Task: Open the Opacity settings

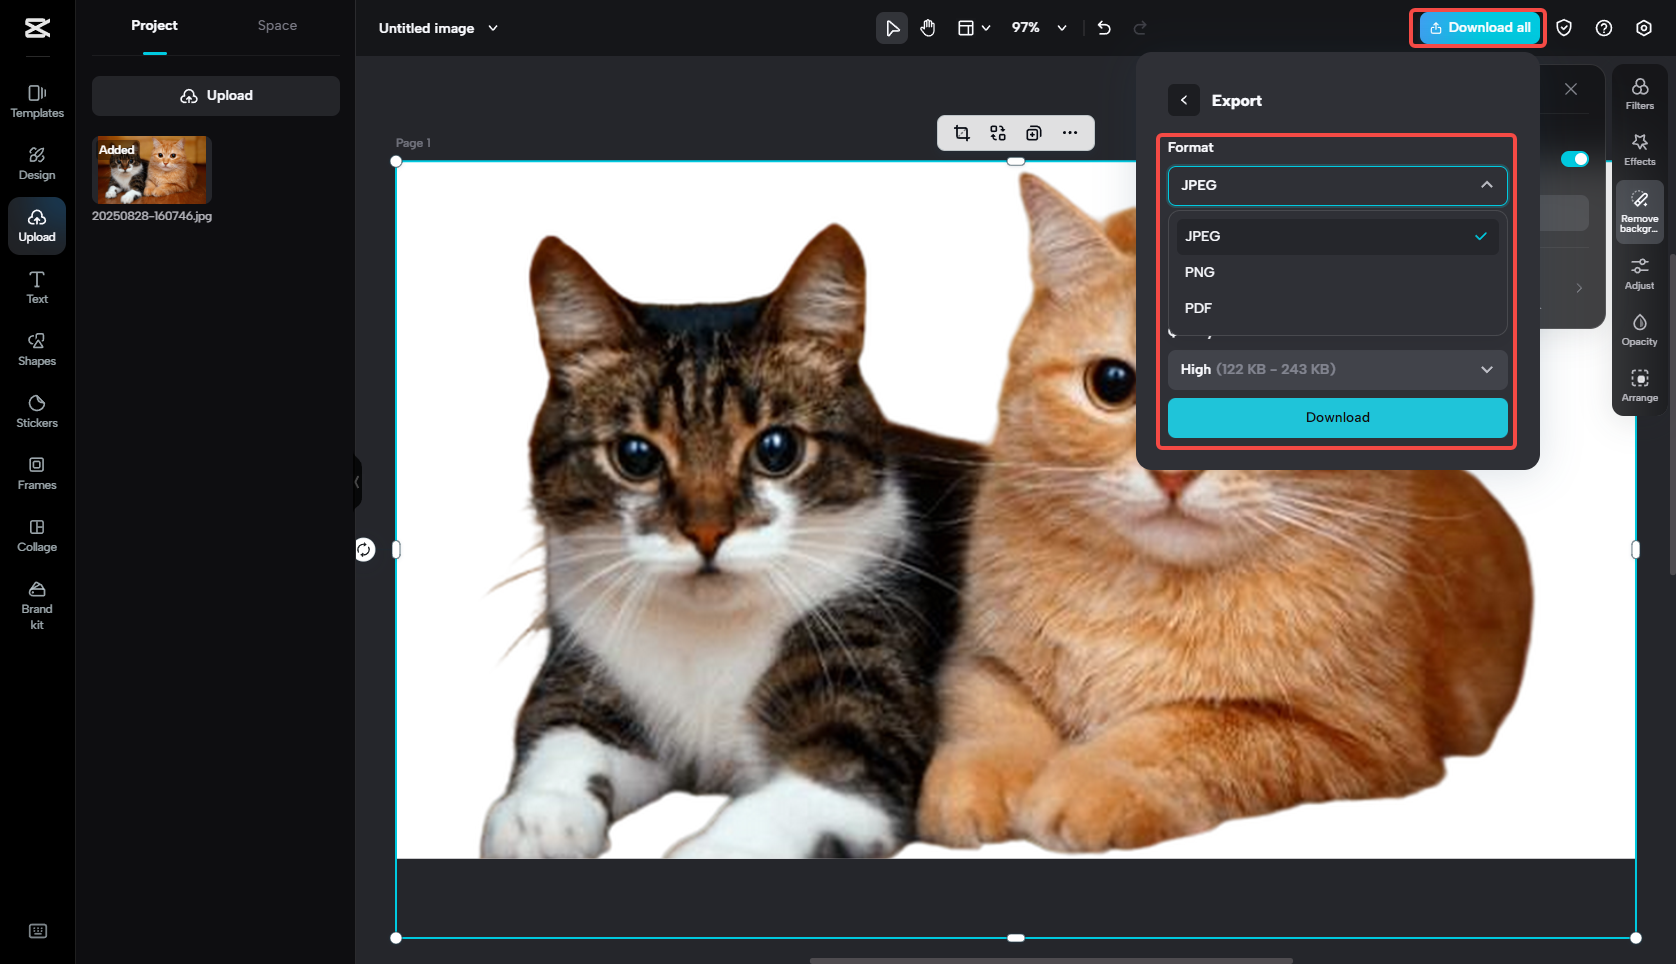Action: pyautogui.click(x=1639, y=329)
